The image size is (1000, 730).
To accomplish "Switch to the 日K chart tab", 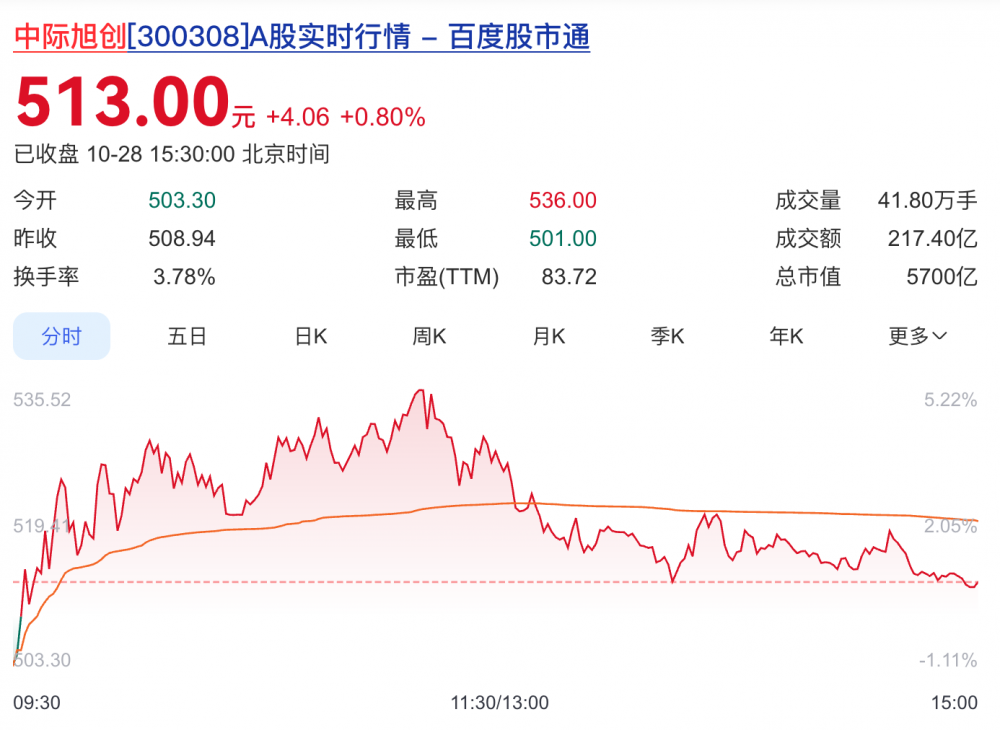I will [x=310, y=336].
